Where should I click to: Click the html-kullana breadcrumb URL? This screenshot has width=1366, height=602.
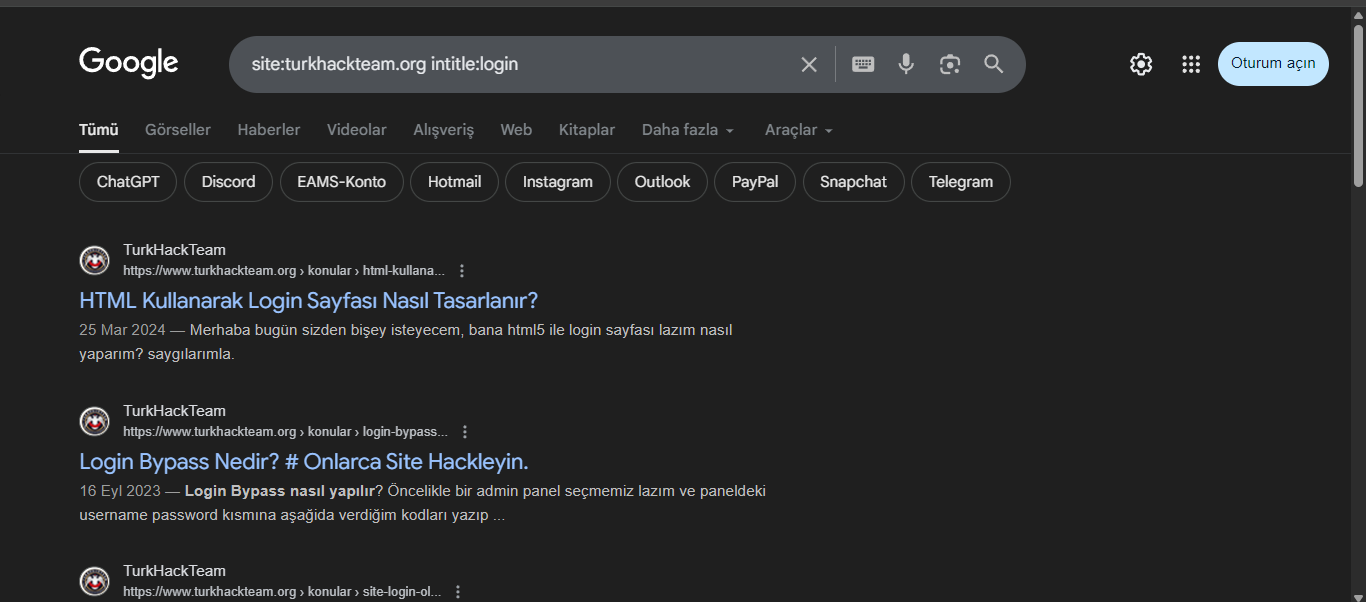point(284,271)
